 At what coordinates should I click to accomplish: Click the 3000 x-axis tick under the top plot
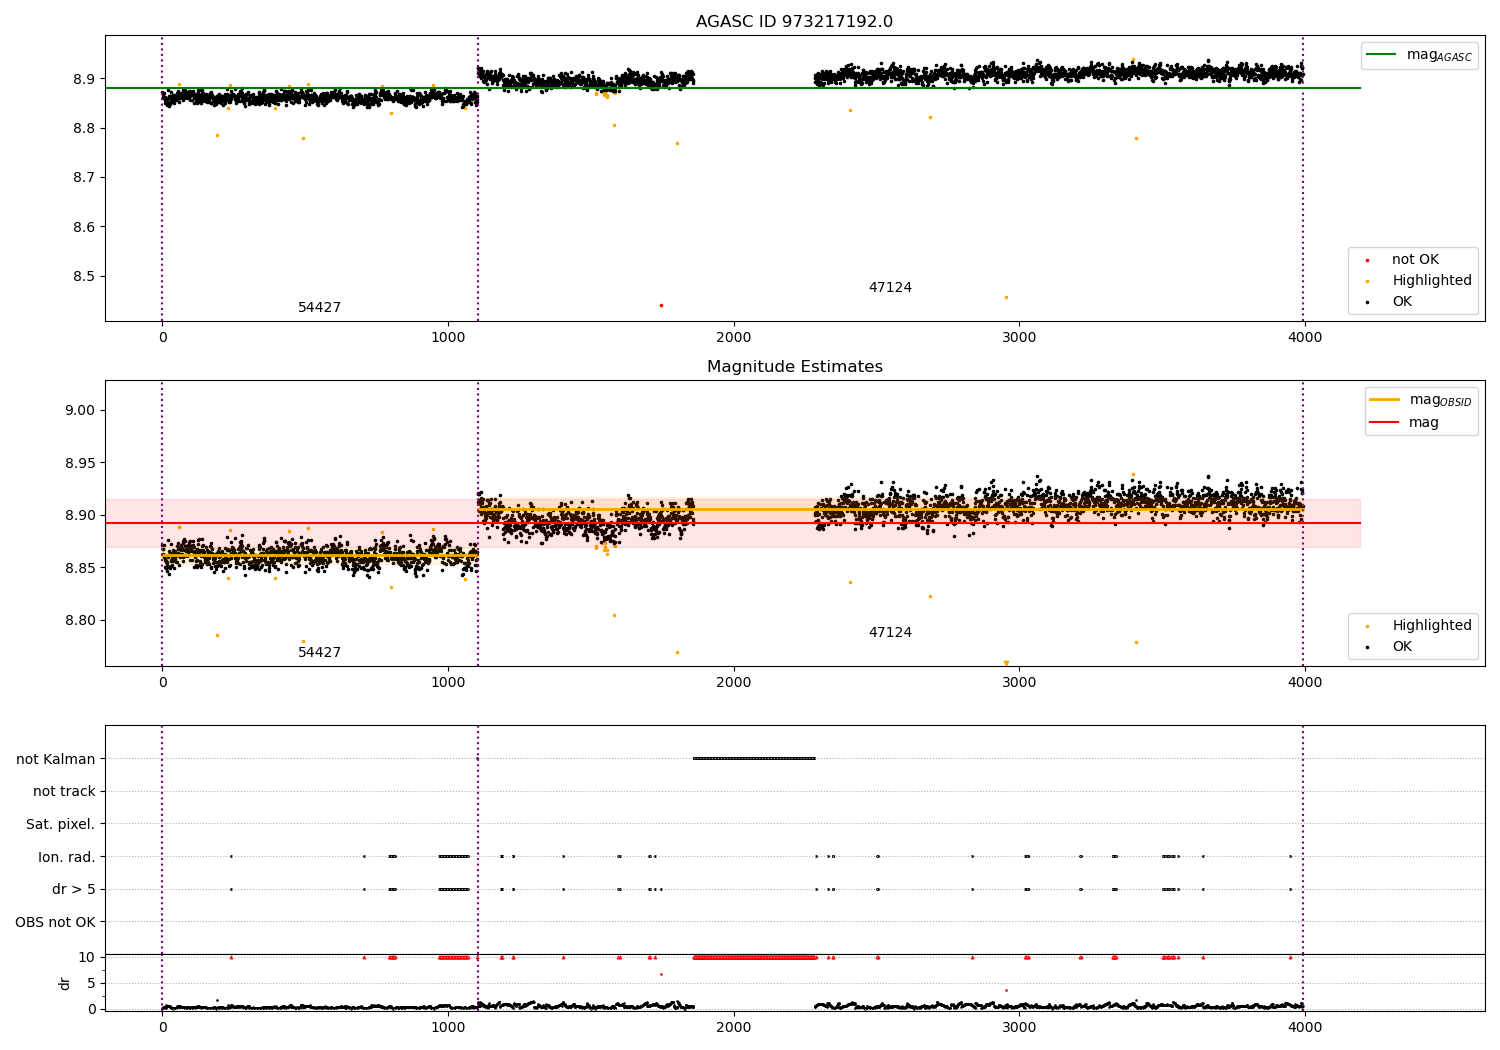(x=1019, y=337)
